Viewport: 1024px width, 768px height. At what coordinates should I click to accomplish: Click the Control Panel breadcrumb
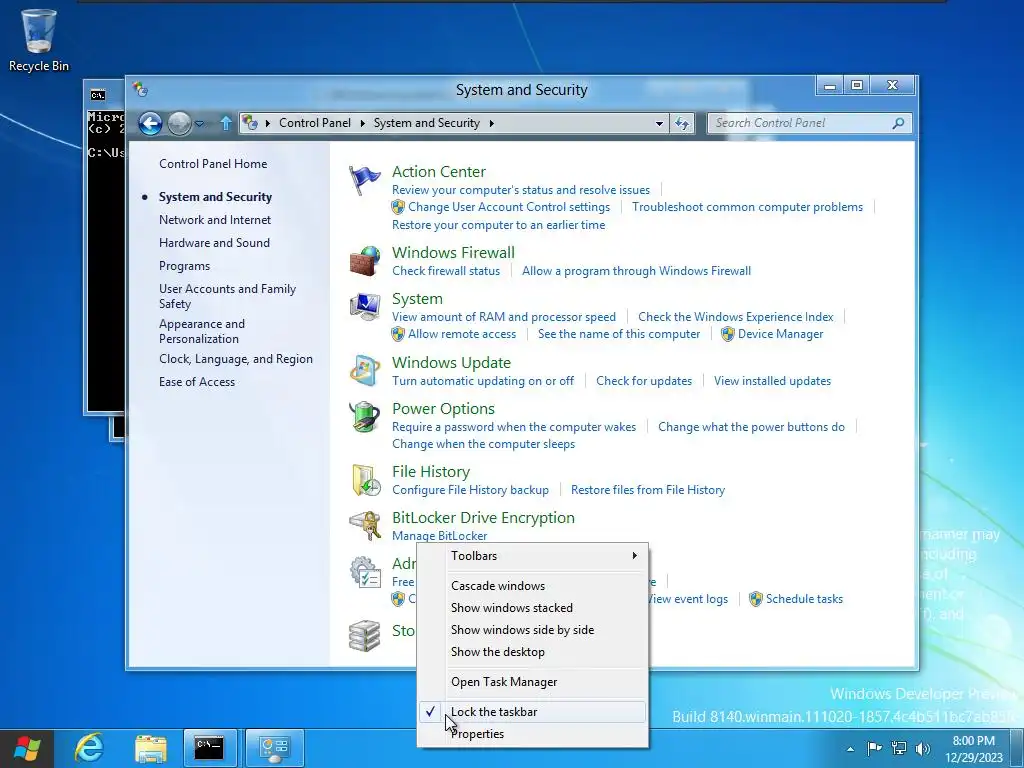point(315,123)
